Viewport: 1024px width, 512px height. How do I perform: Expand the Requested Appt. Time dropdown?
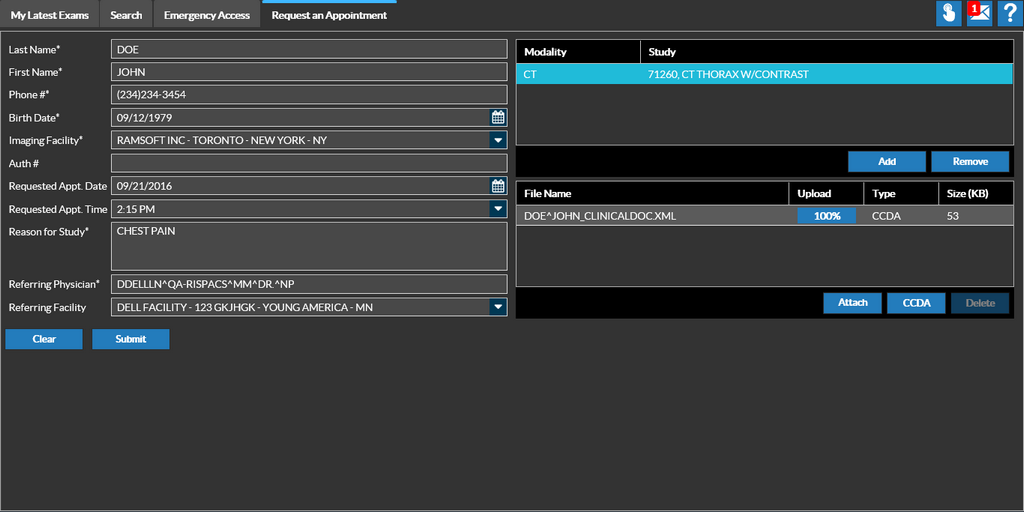tap(498, 209)
